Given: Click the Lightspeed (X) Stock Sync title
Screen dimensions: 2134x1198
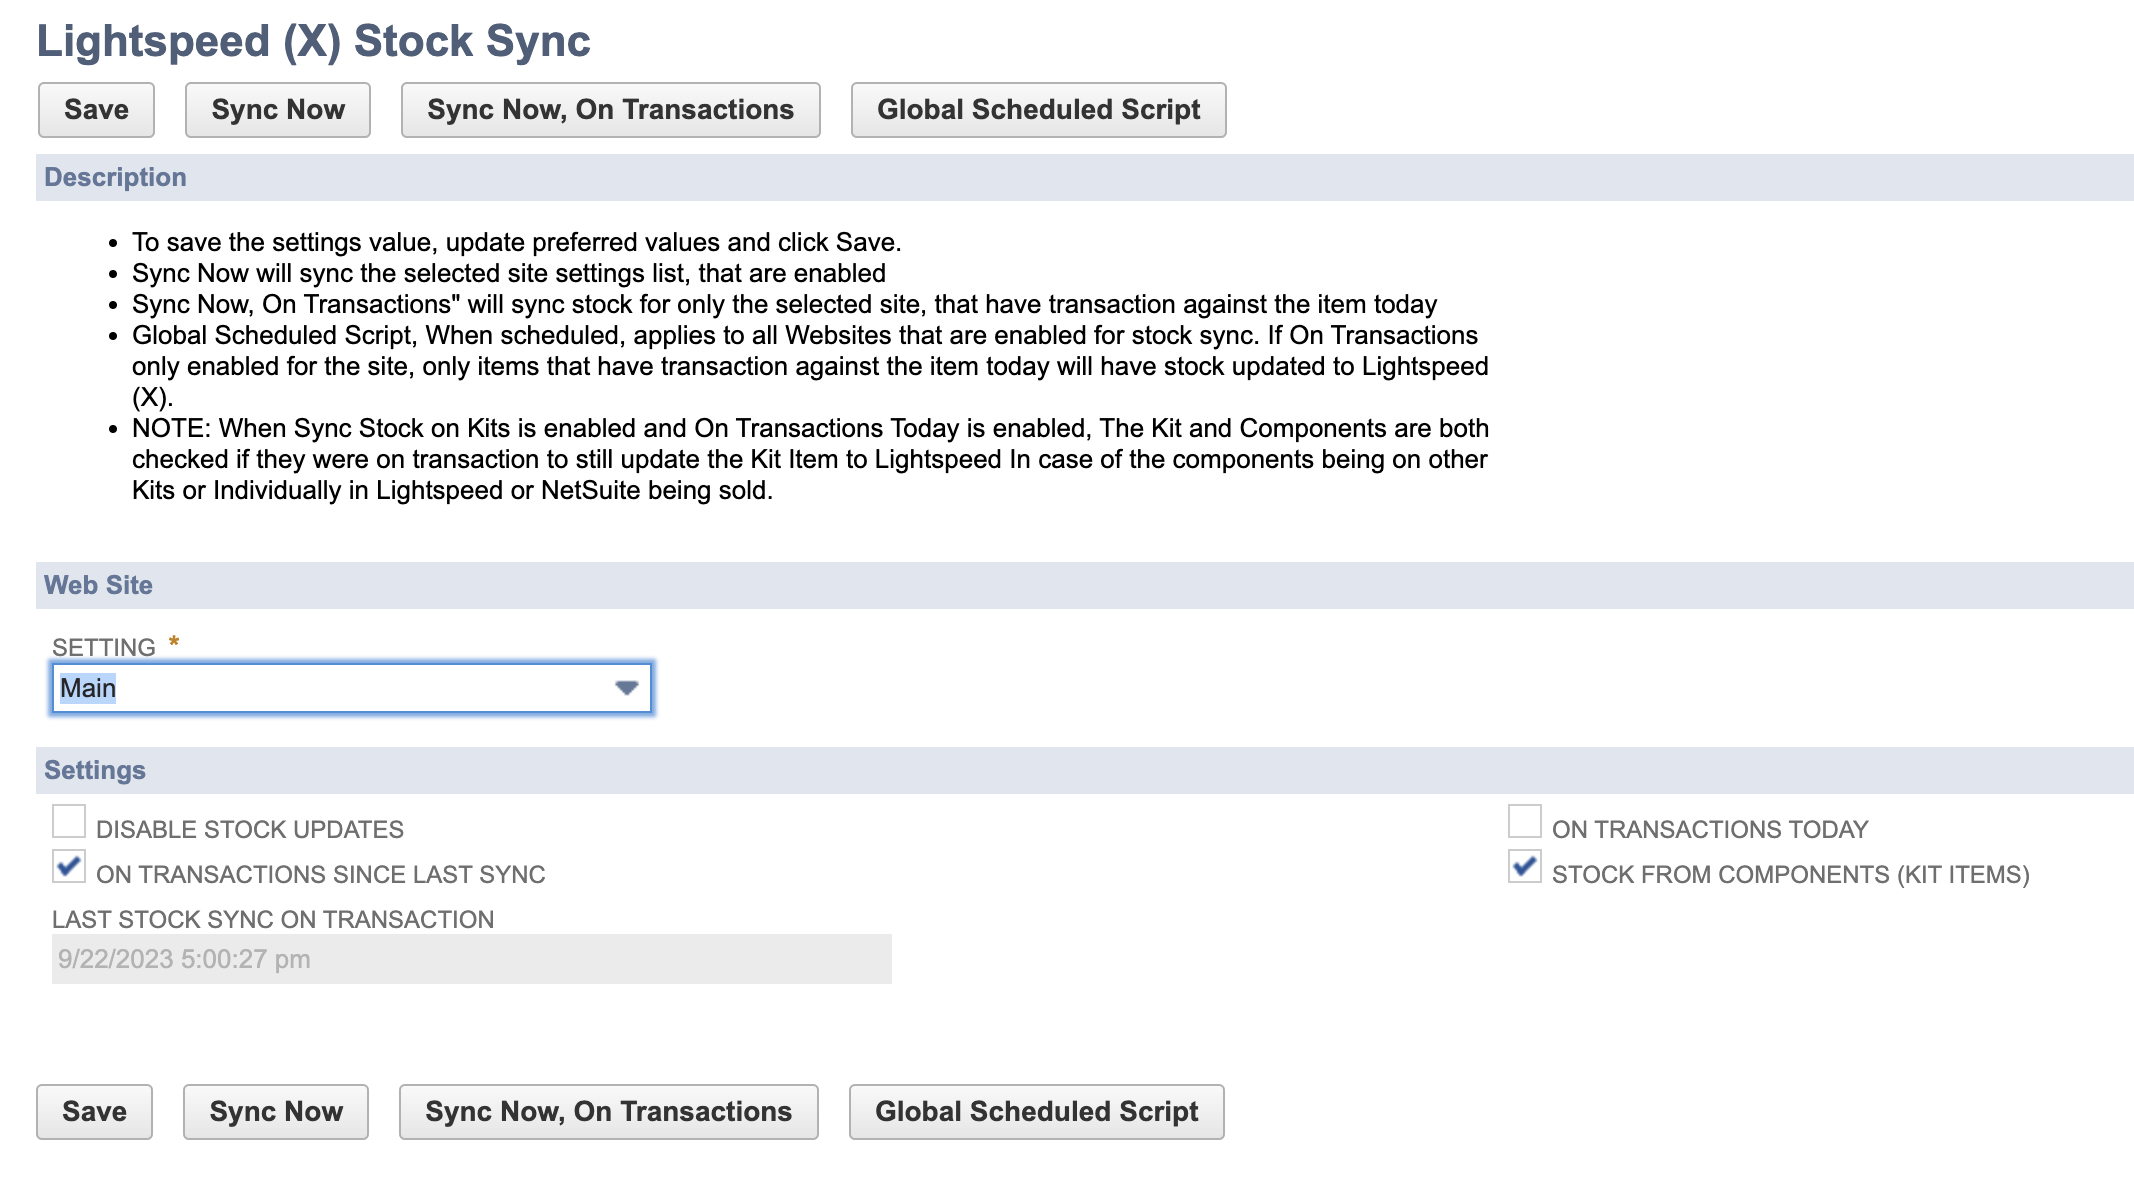Looking at the screenshot, I should coord(313,42).
